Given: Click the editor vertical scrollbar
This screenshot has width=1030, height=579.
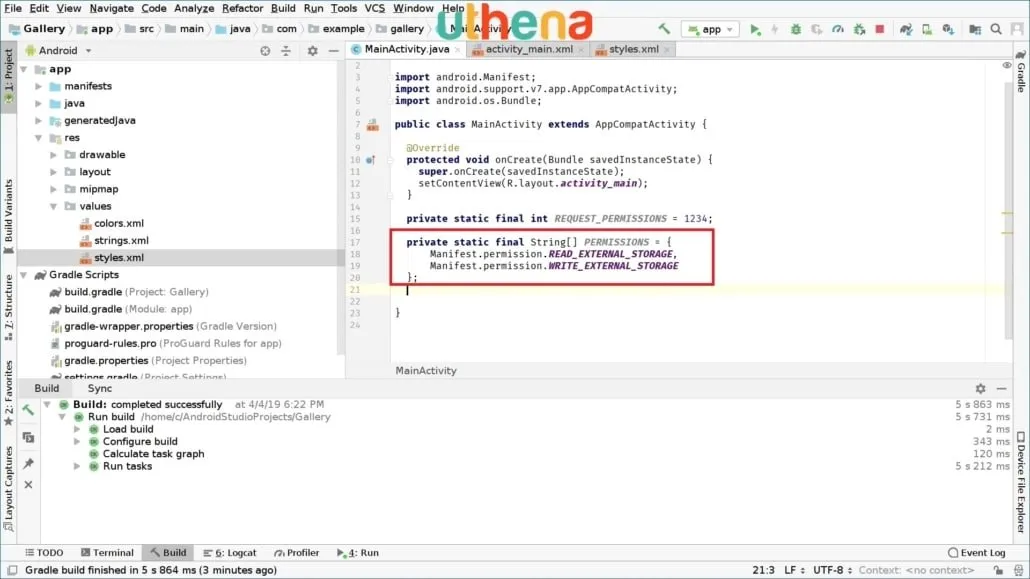Looking at the screenshot, I should tap(1008, 210).
